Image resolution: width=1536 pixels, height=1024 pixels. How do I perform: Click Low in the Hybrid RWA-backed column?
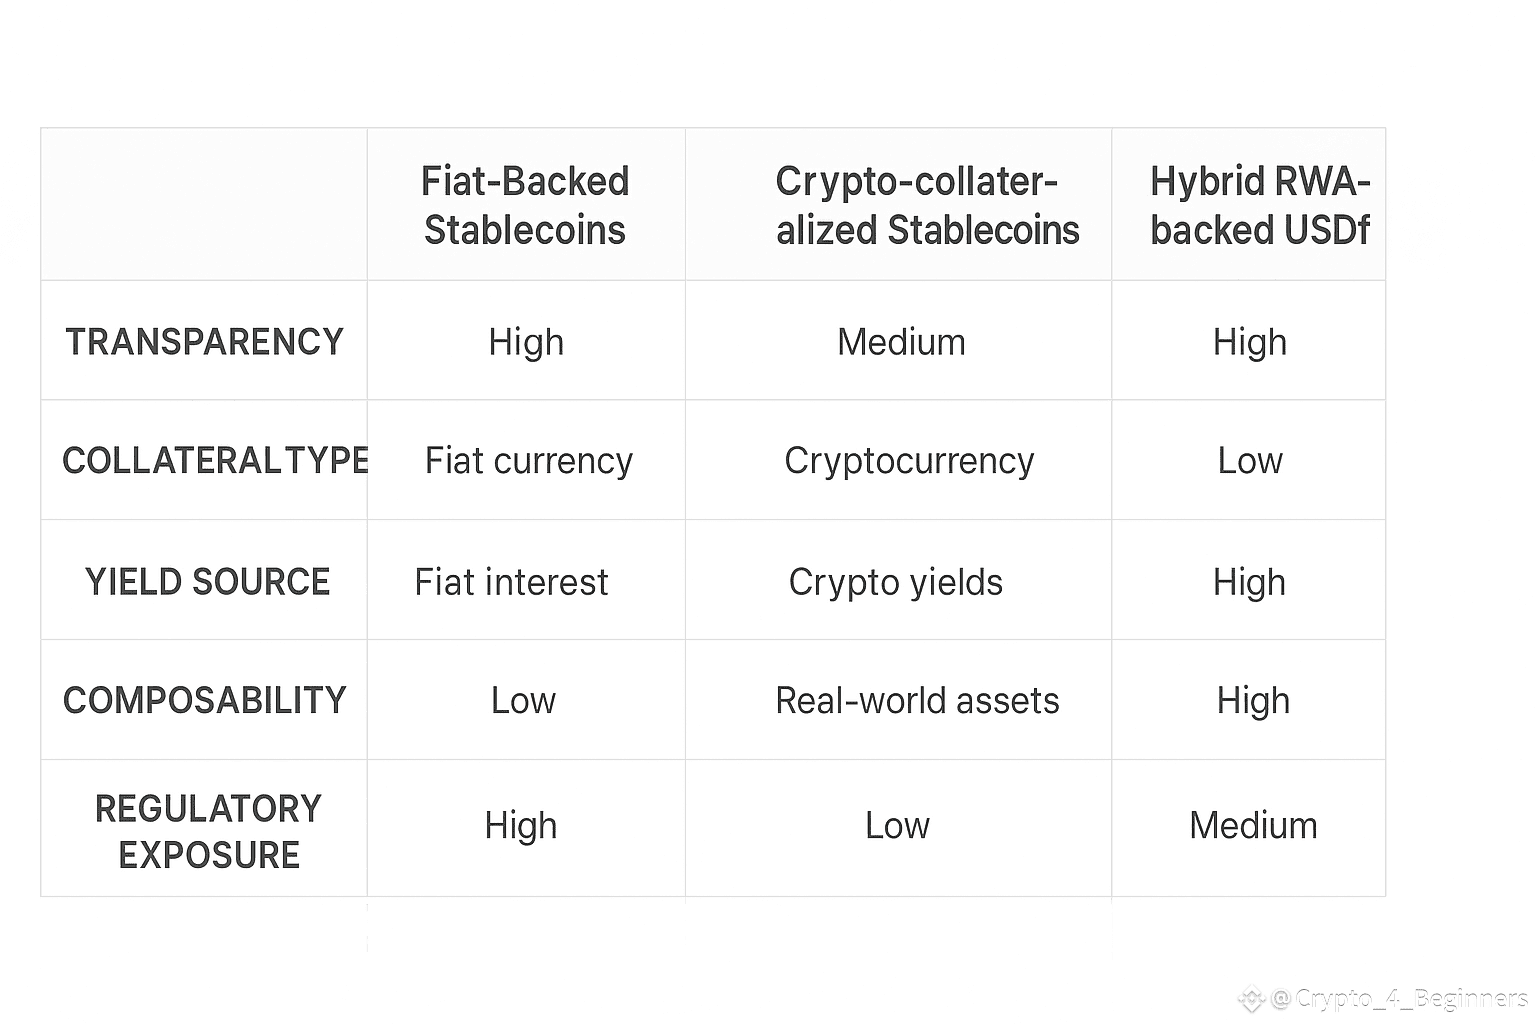(x=1250, y=461)
